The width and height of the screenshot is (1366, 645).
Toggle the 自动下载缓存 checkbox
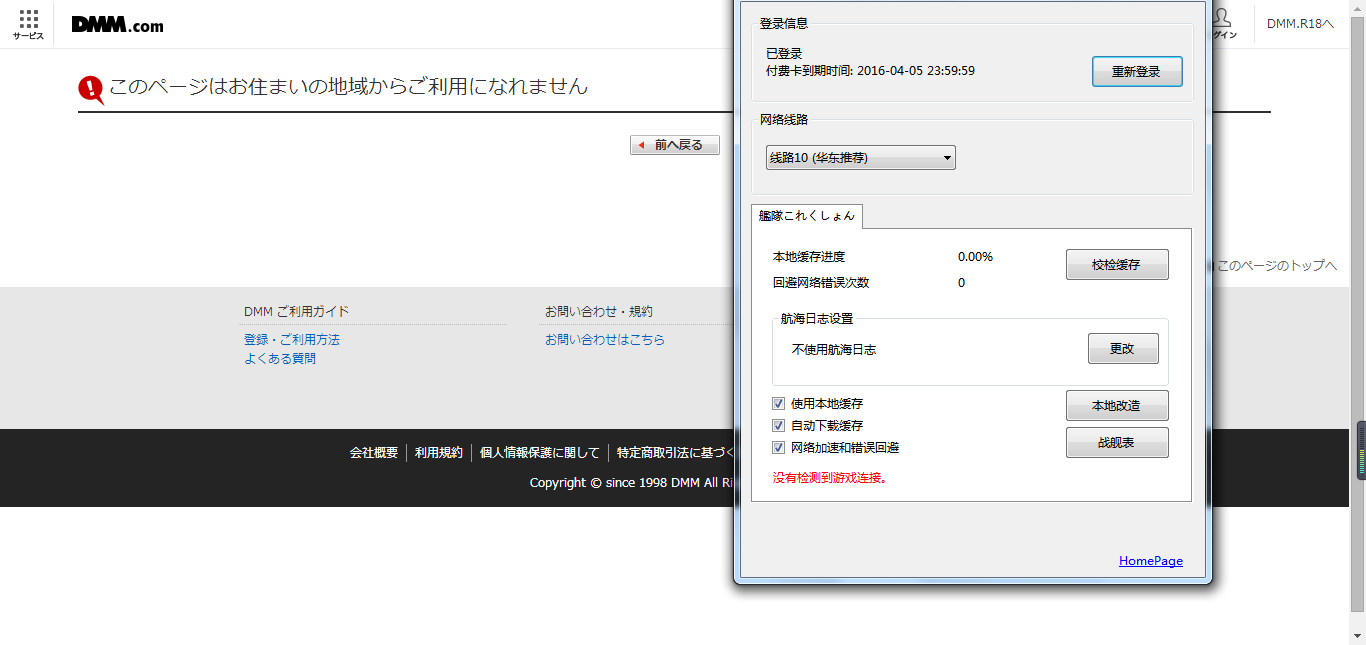pyautogui.click(x=778, y=426)
